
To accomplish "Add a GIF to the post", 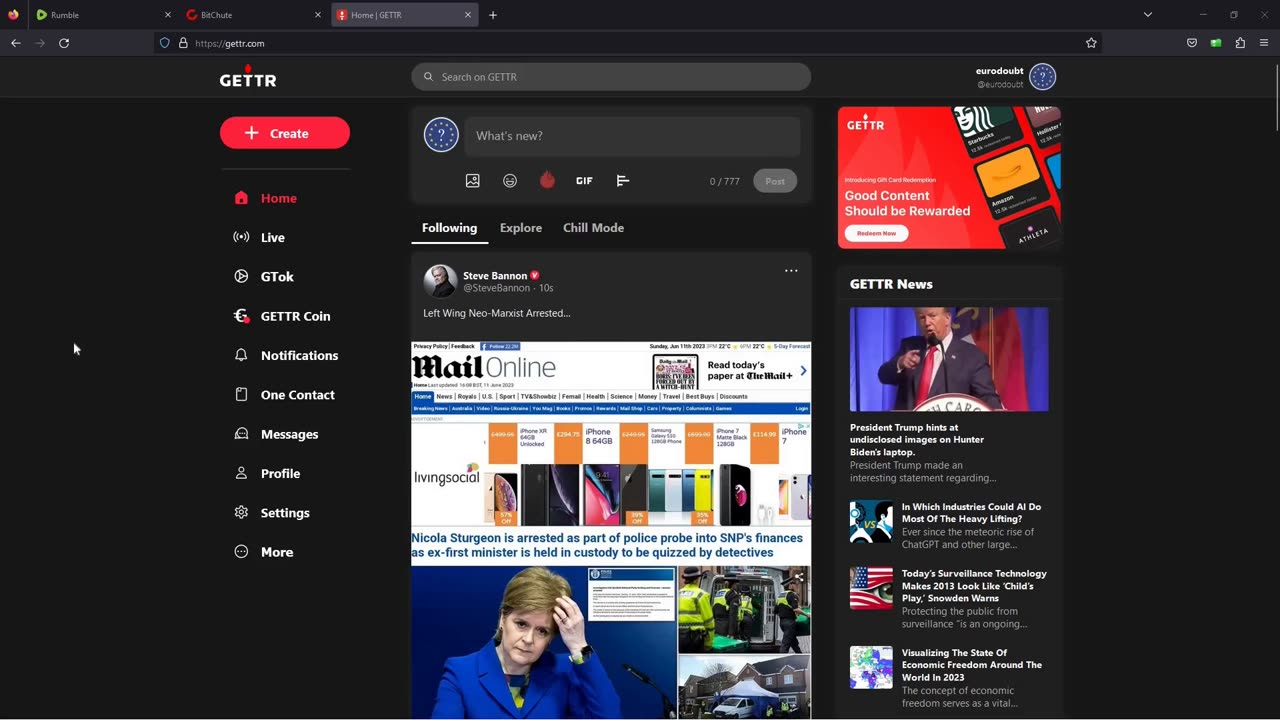I will point(584,181).
